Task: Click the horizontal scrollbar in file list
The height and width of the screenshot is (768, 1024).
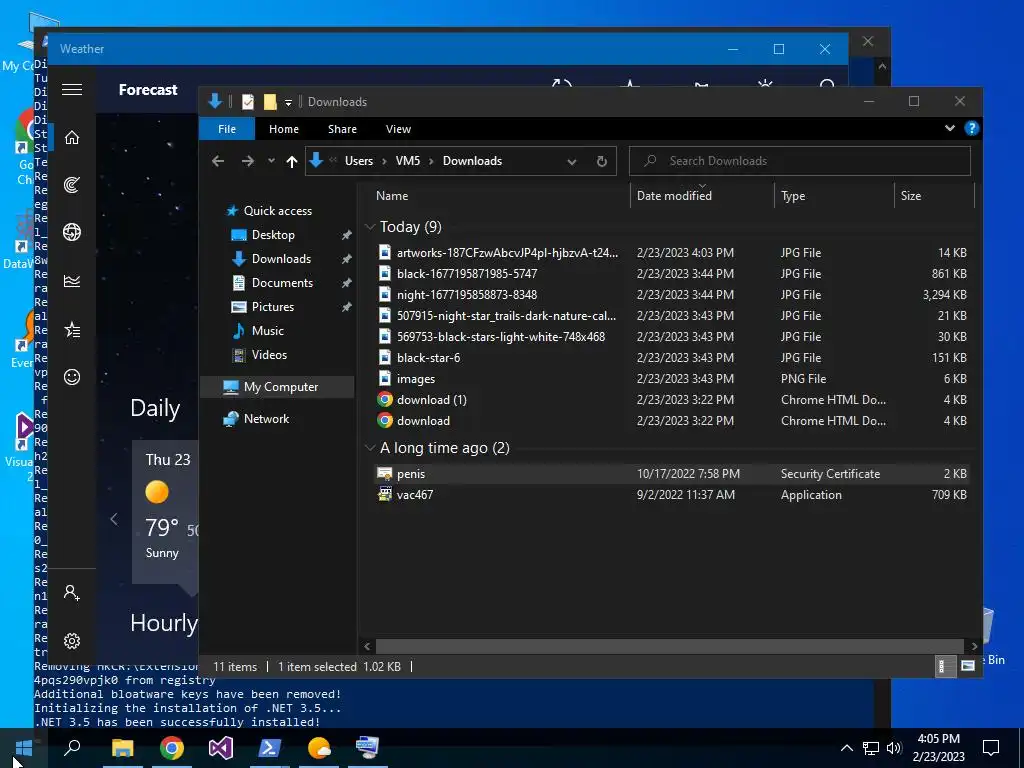Action: click(669, 646)
